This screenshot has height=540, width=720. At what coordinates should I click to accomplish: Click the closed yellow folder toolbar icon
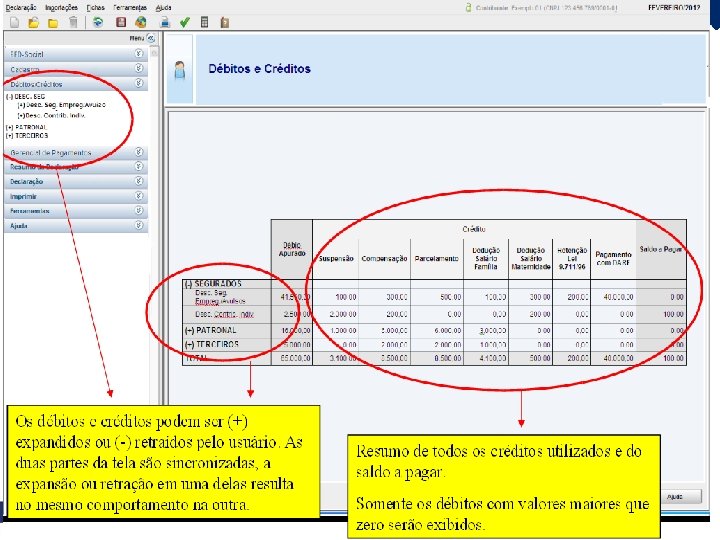53,22
